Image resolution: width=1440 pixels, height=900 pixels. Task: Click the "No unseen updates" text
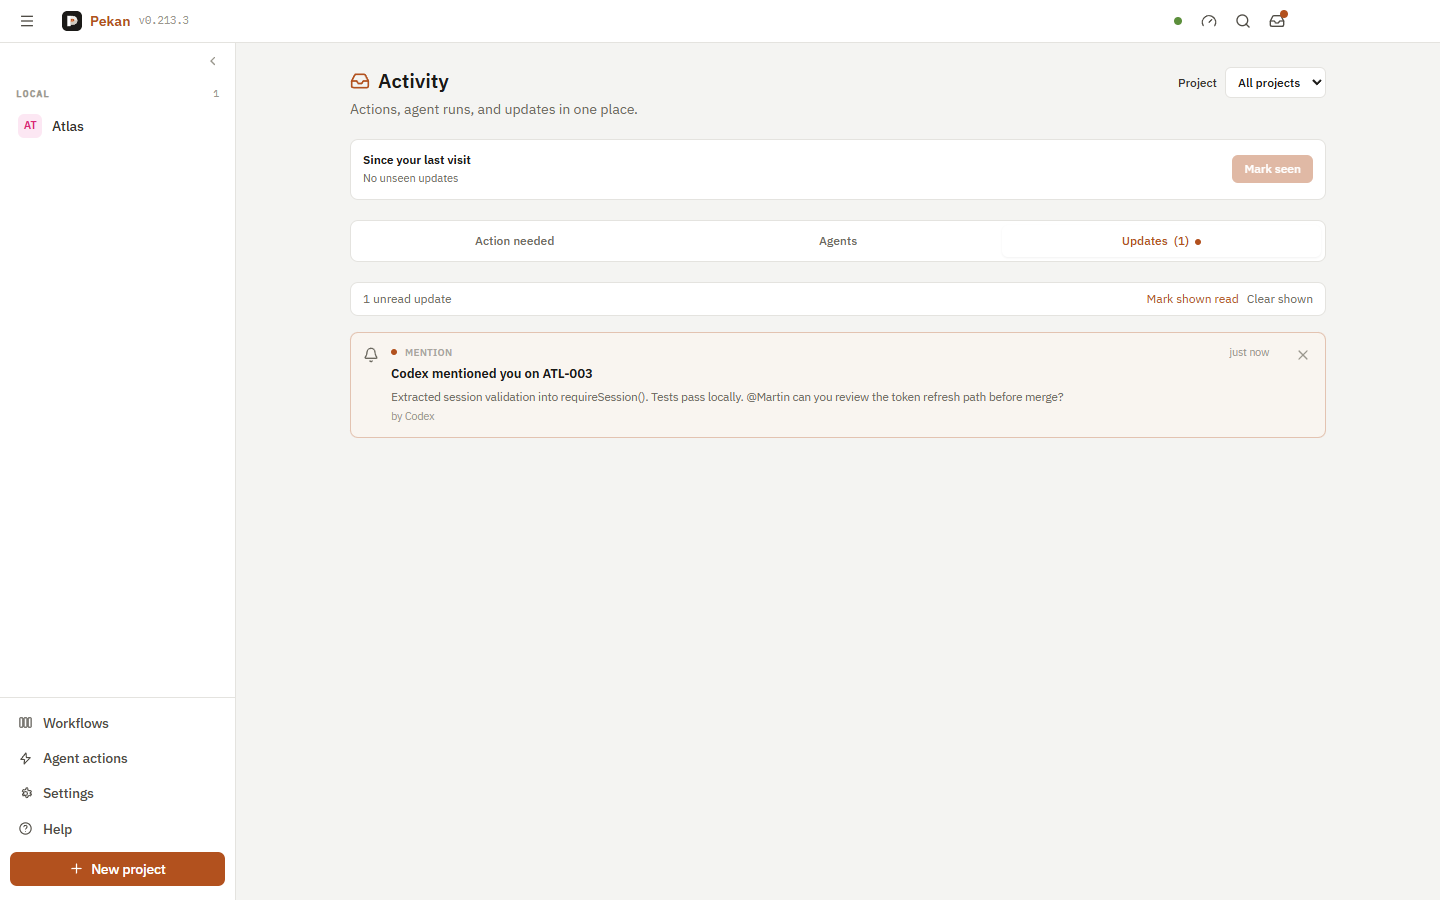point(411,179)
